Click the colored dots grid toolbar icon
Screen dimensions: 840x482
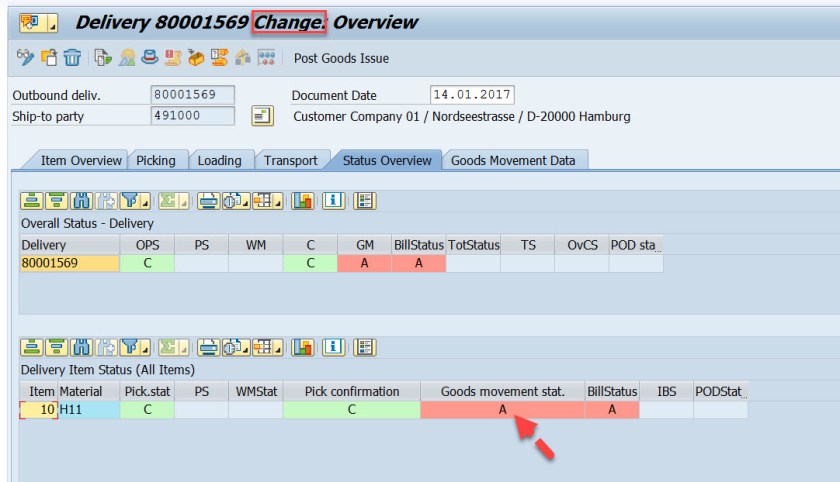point(266,57)
